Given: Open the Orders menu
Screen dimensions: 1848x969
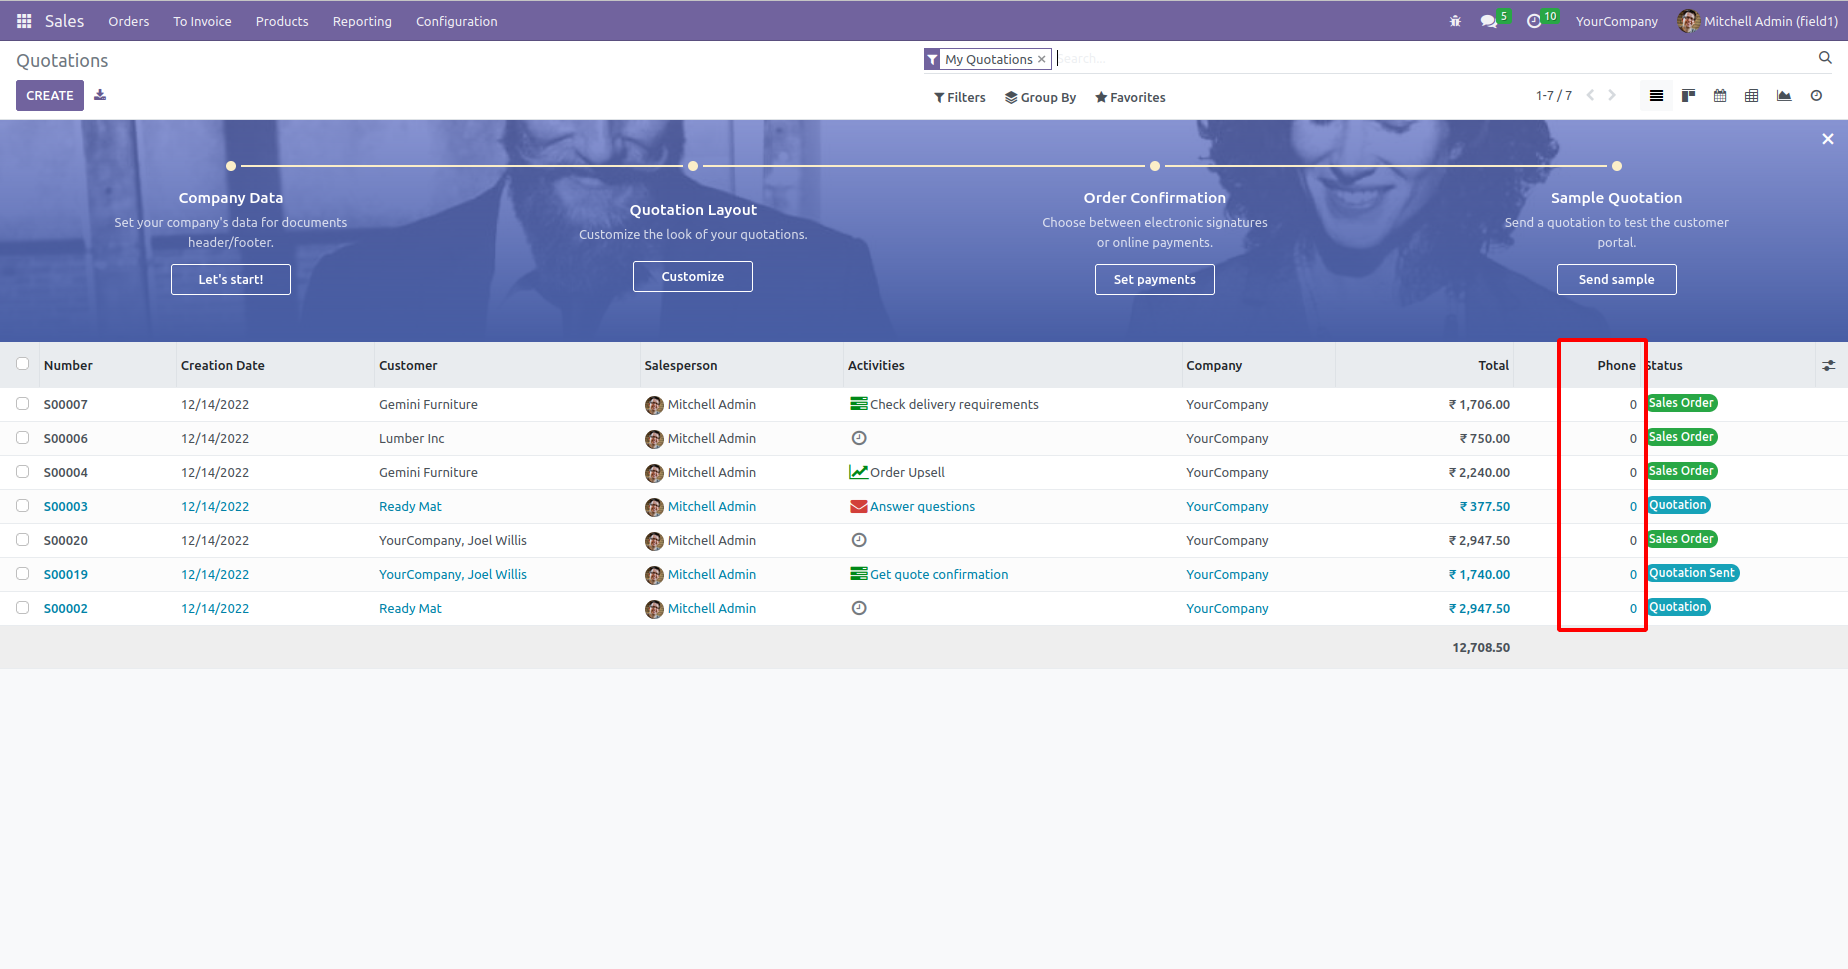Looking at the screenshot, I should pyautogui.click(x=129, y=21).
